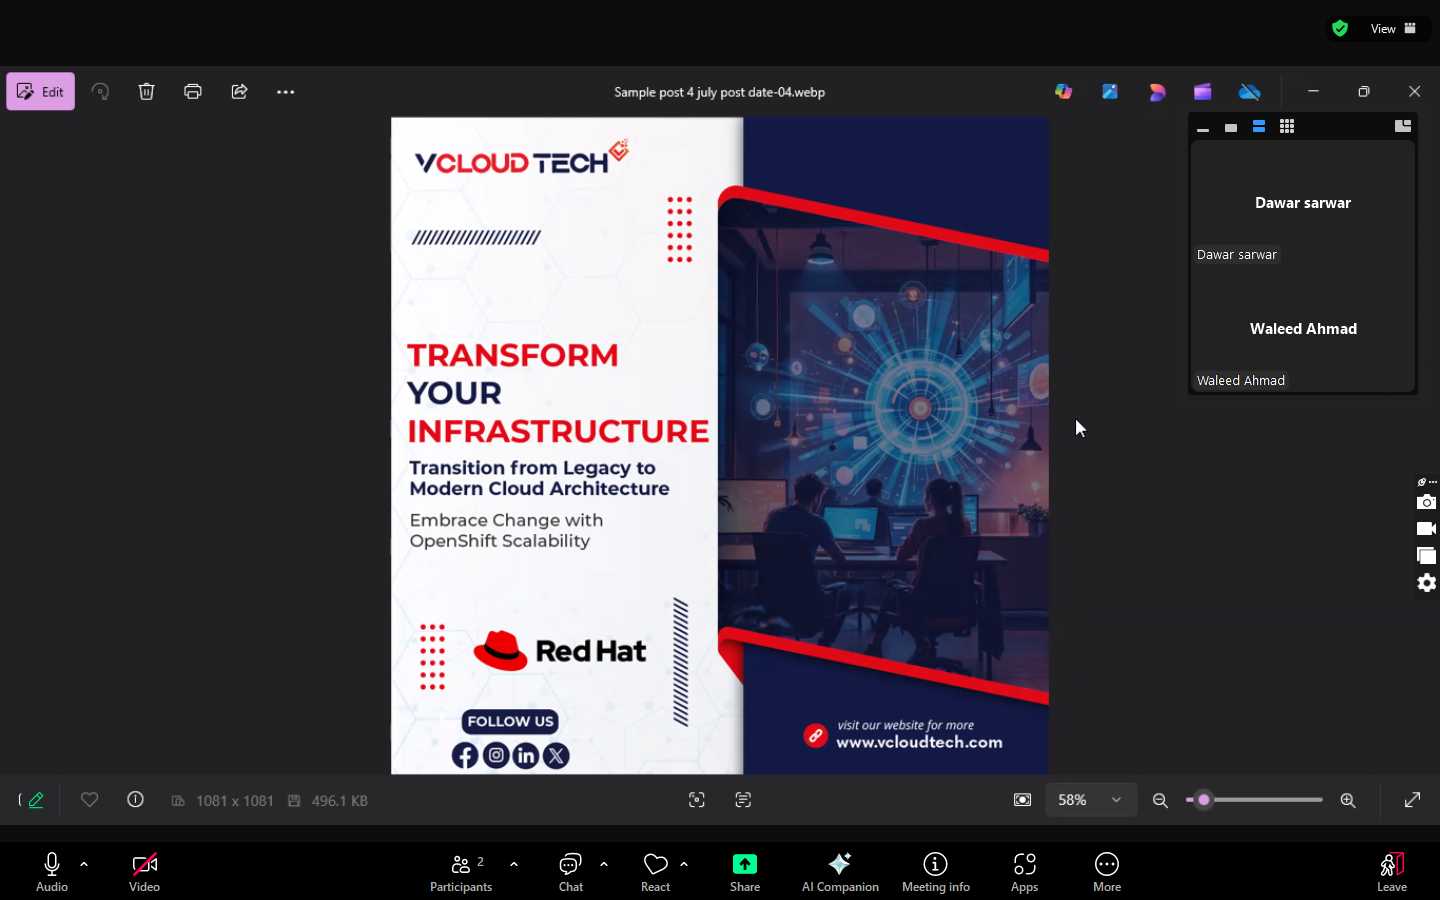The image size is (1440, 900).
Task: Click the 1081 x 1081 image dimensions text
Action: tap(235, 801)
